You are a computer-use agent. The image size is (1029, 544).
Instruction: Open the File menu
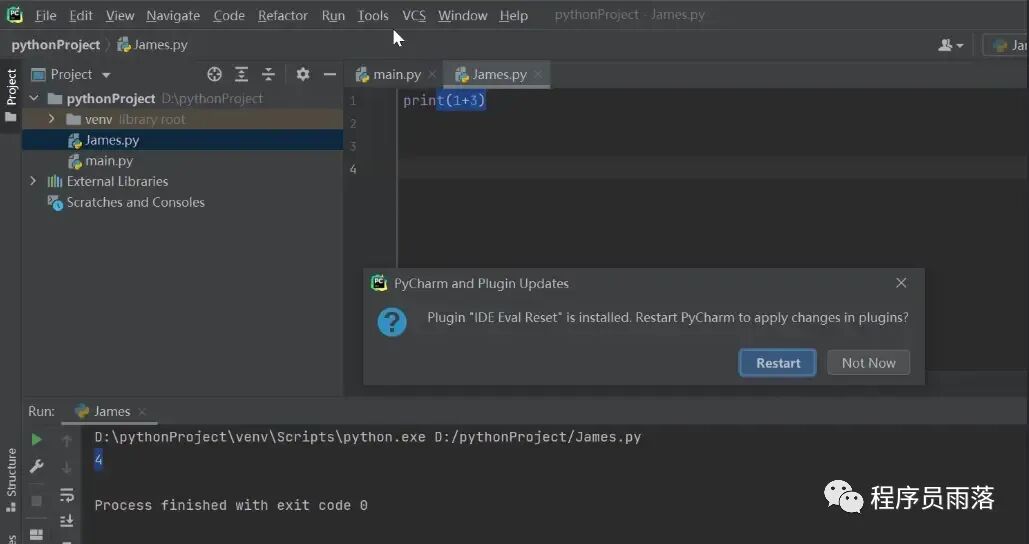click(x=45, y=15)
